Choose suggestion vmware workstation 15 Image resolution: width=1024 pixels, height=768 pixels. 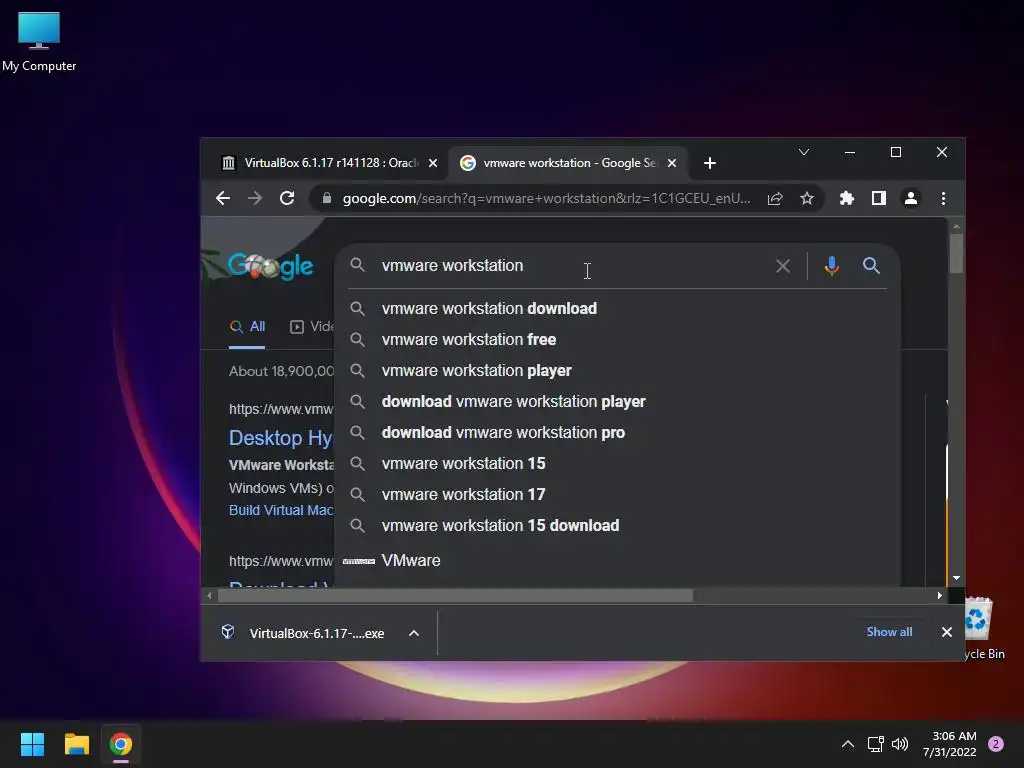tap(618, 464)
